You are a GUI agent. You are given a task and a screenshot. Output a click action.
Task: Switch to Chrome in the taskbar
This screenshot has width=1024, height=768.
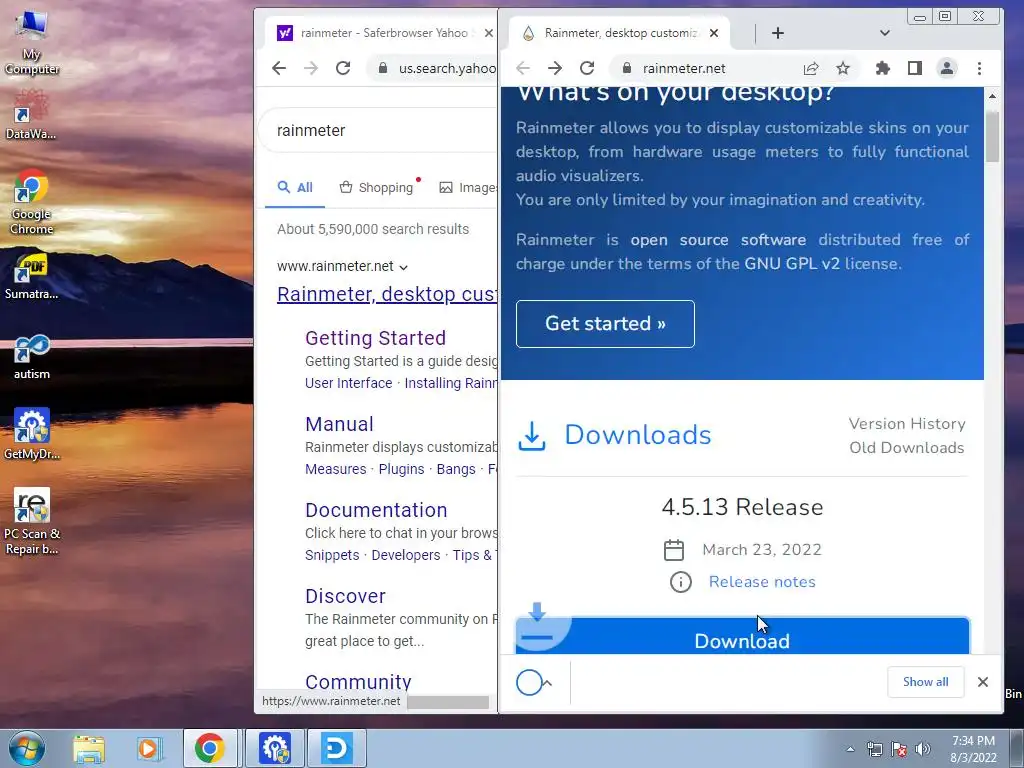210,748
